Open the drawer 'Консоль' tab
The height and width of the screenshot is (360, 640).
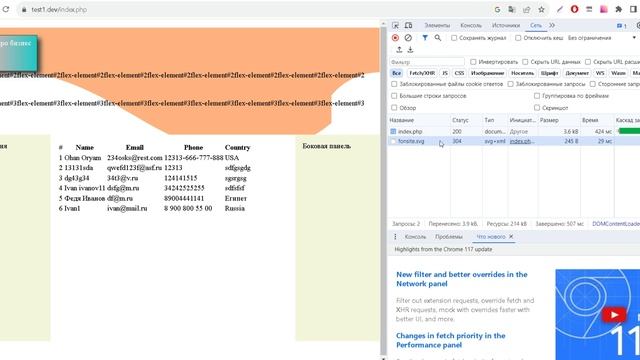(x=415, y=237)
